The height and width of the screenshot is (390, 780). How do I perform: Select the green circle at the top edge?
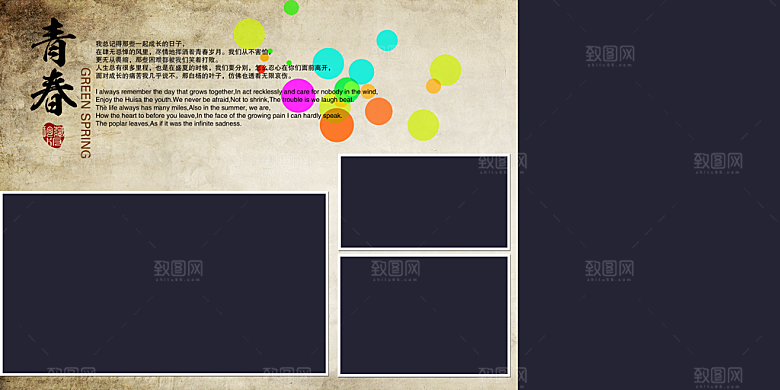point(291,7)
